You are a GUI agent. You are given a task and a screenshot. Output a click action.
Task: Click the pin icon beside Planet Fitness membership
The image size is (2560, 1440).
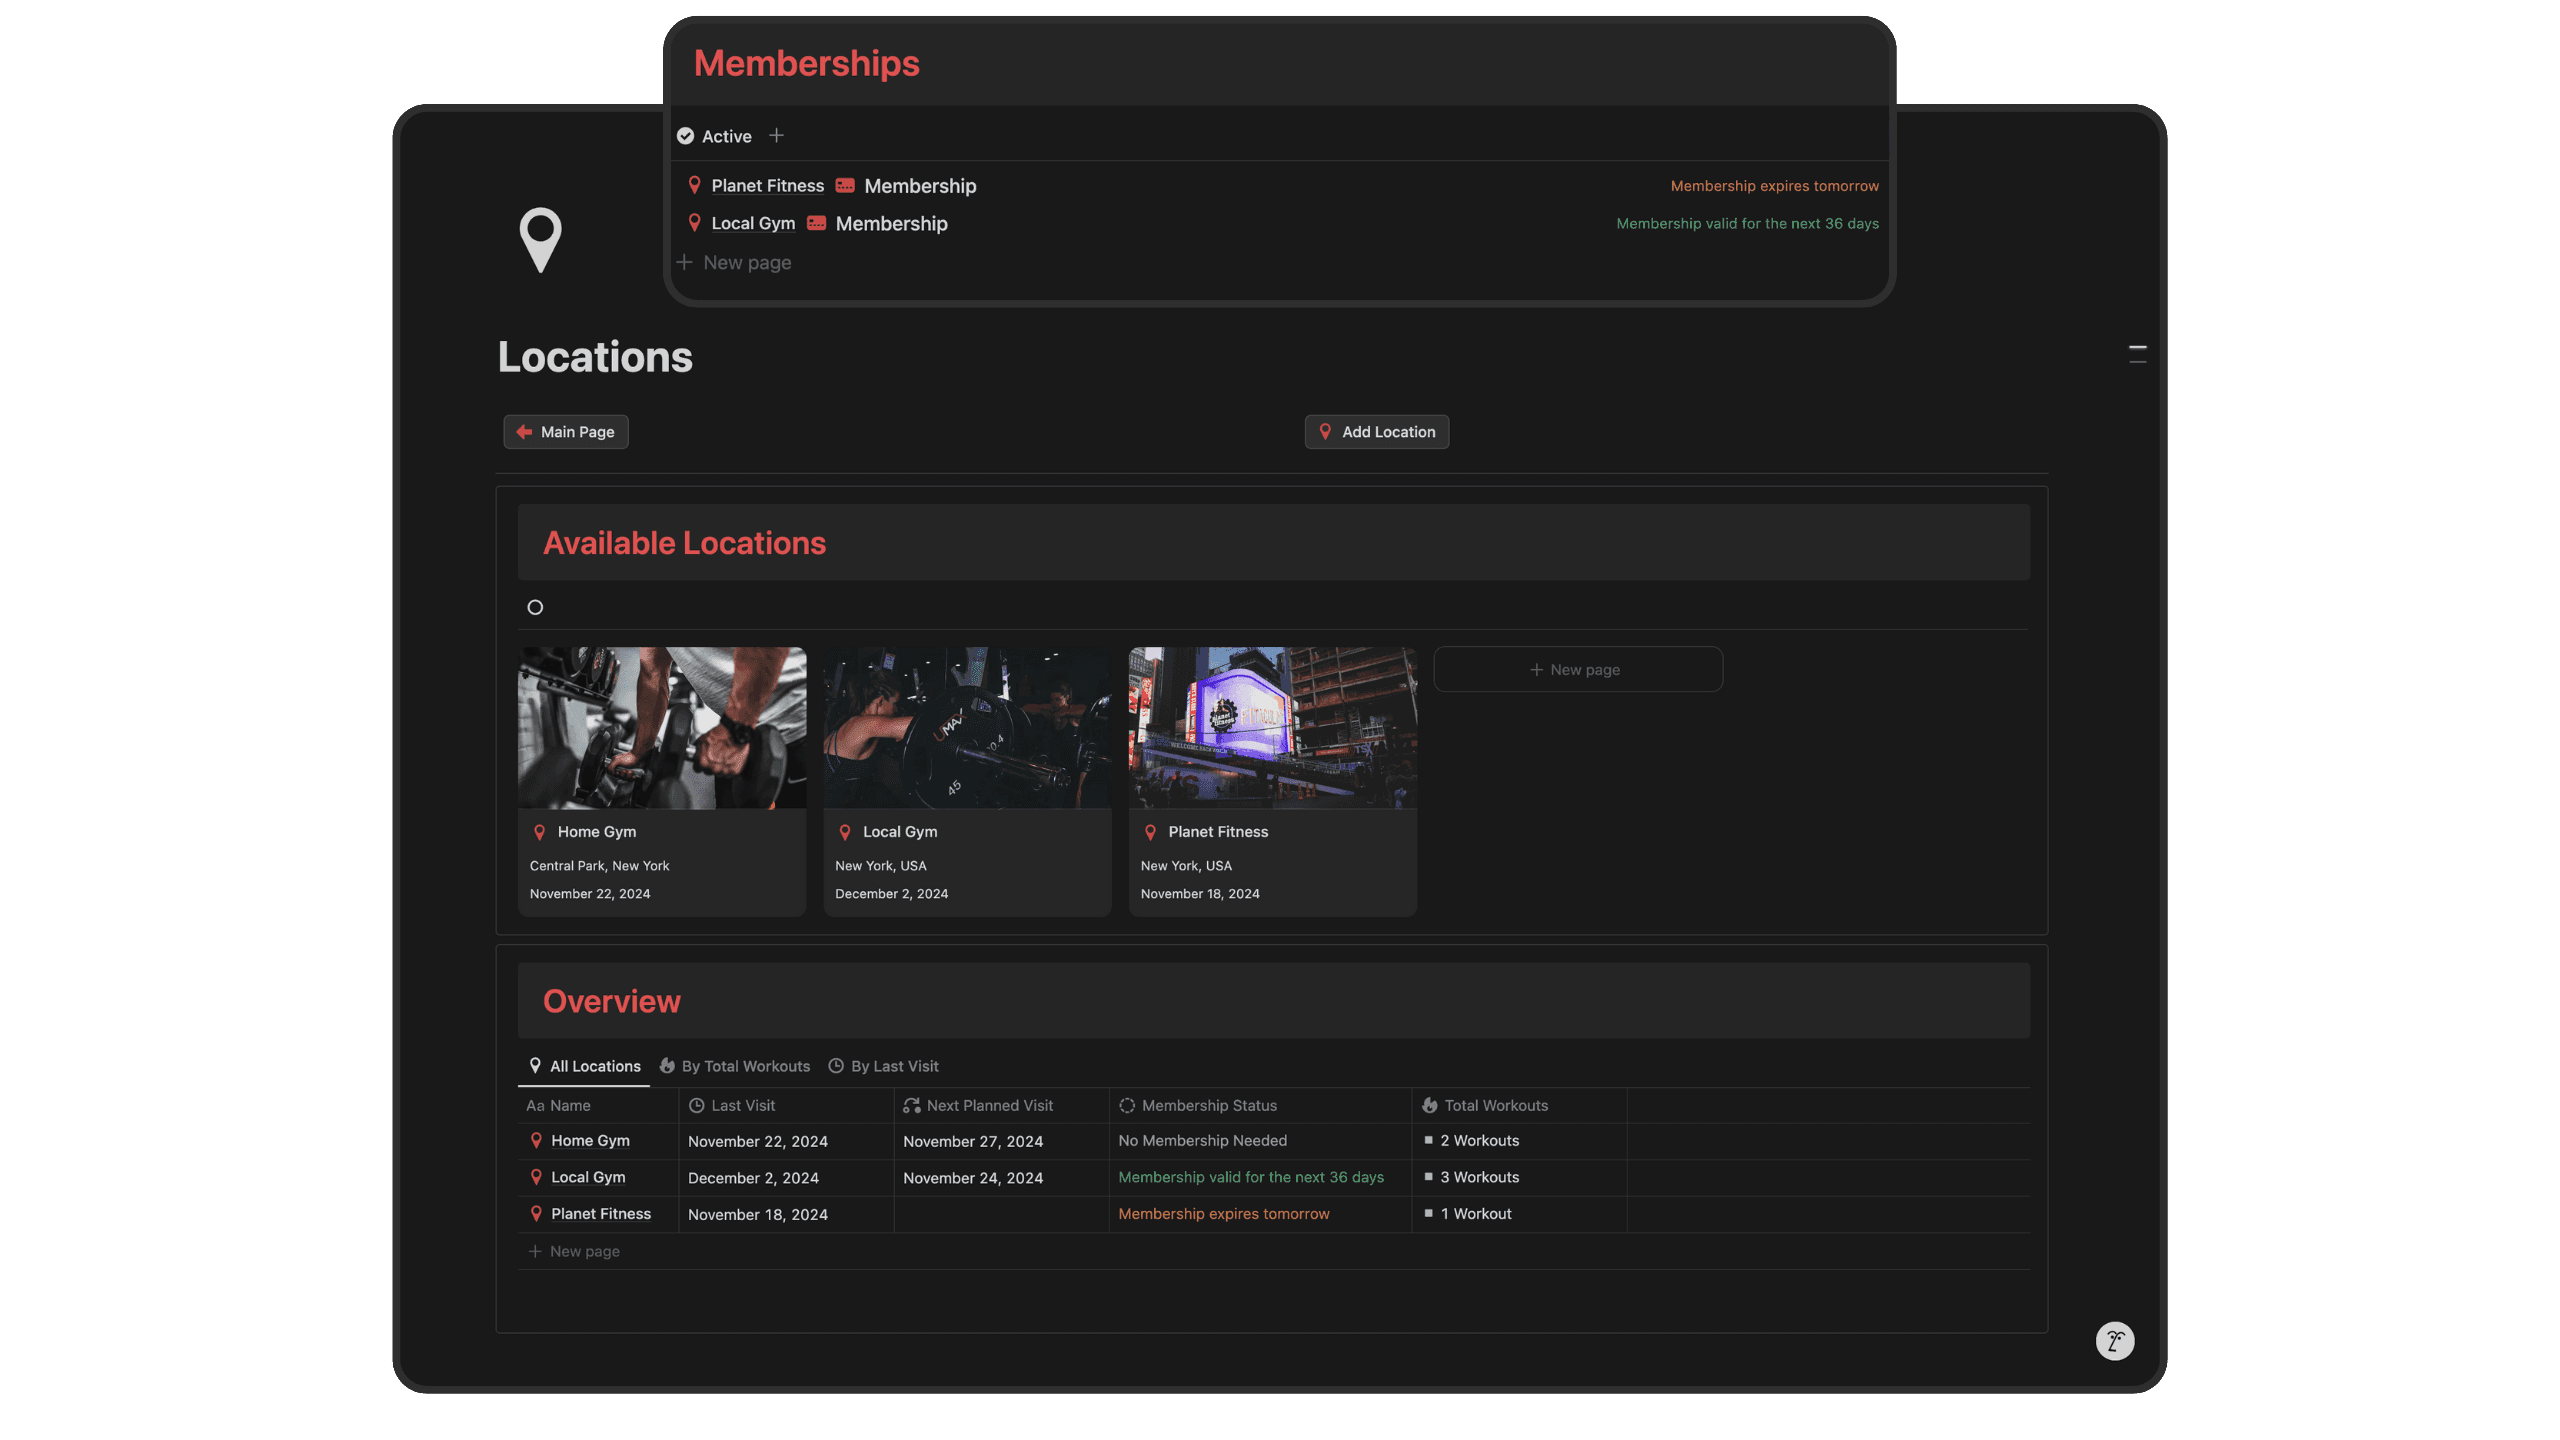pyautogui.click(x=694, y=186)
